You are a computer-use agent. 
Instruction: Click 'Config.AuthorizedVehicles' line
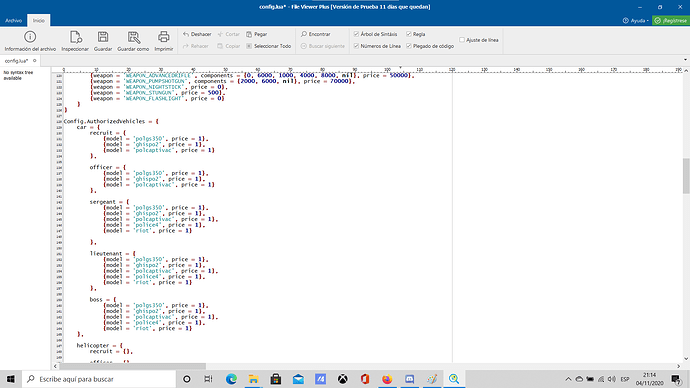(111, 121)
